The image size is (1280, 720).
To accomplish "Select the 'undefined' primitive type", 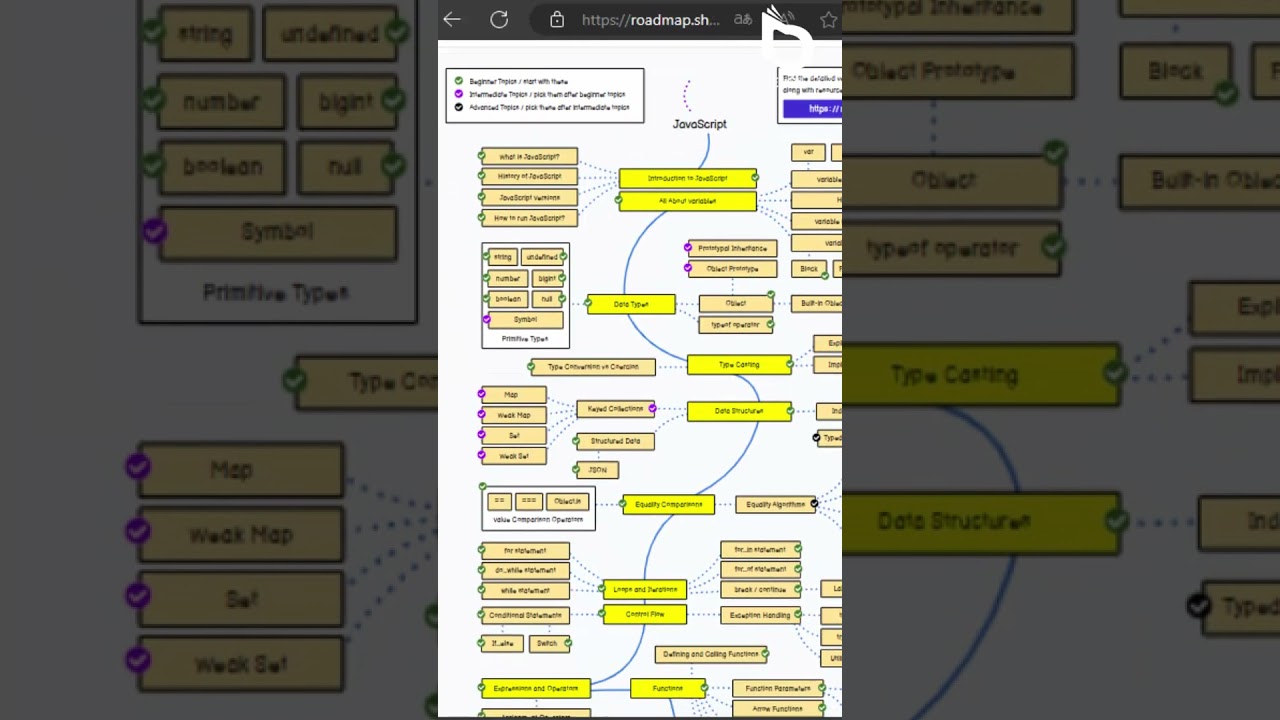I will click(543, 257).
